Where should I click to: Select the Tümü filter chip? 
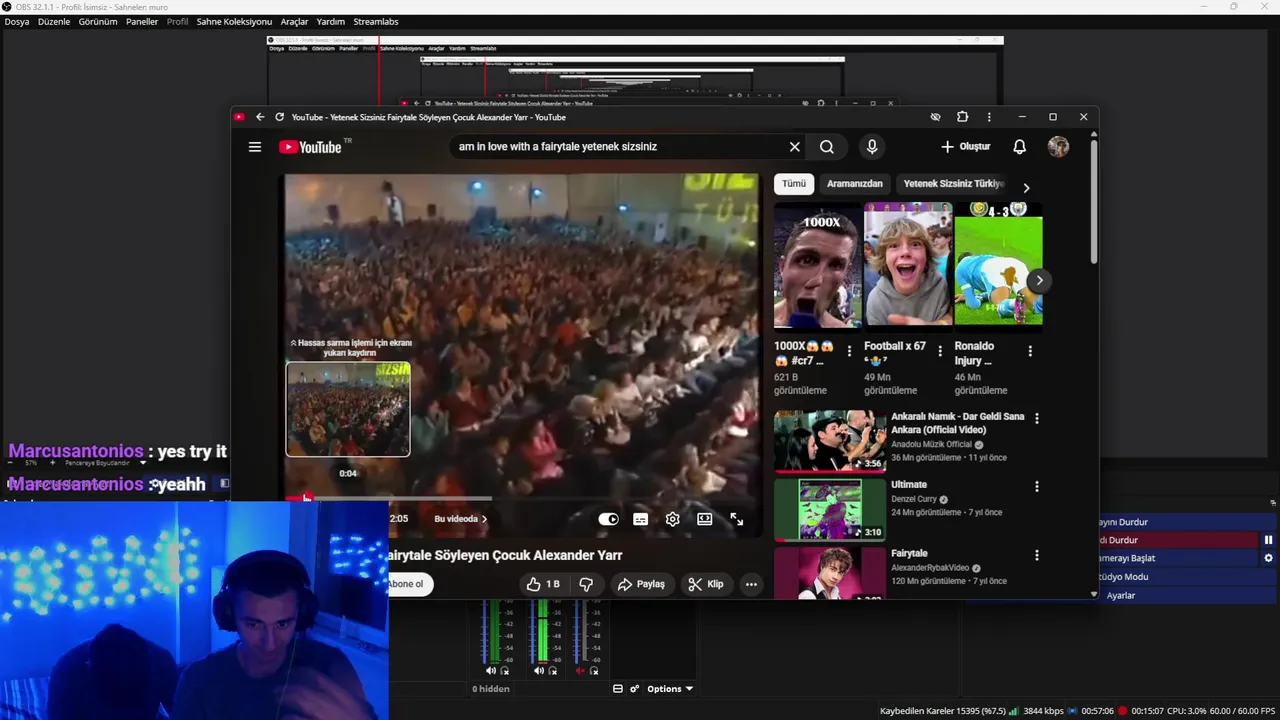pos(794,184)
